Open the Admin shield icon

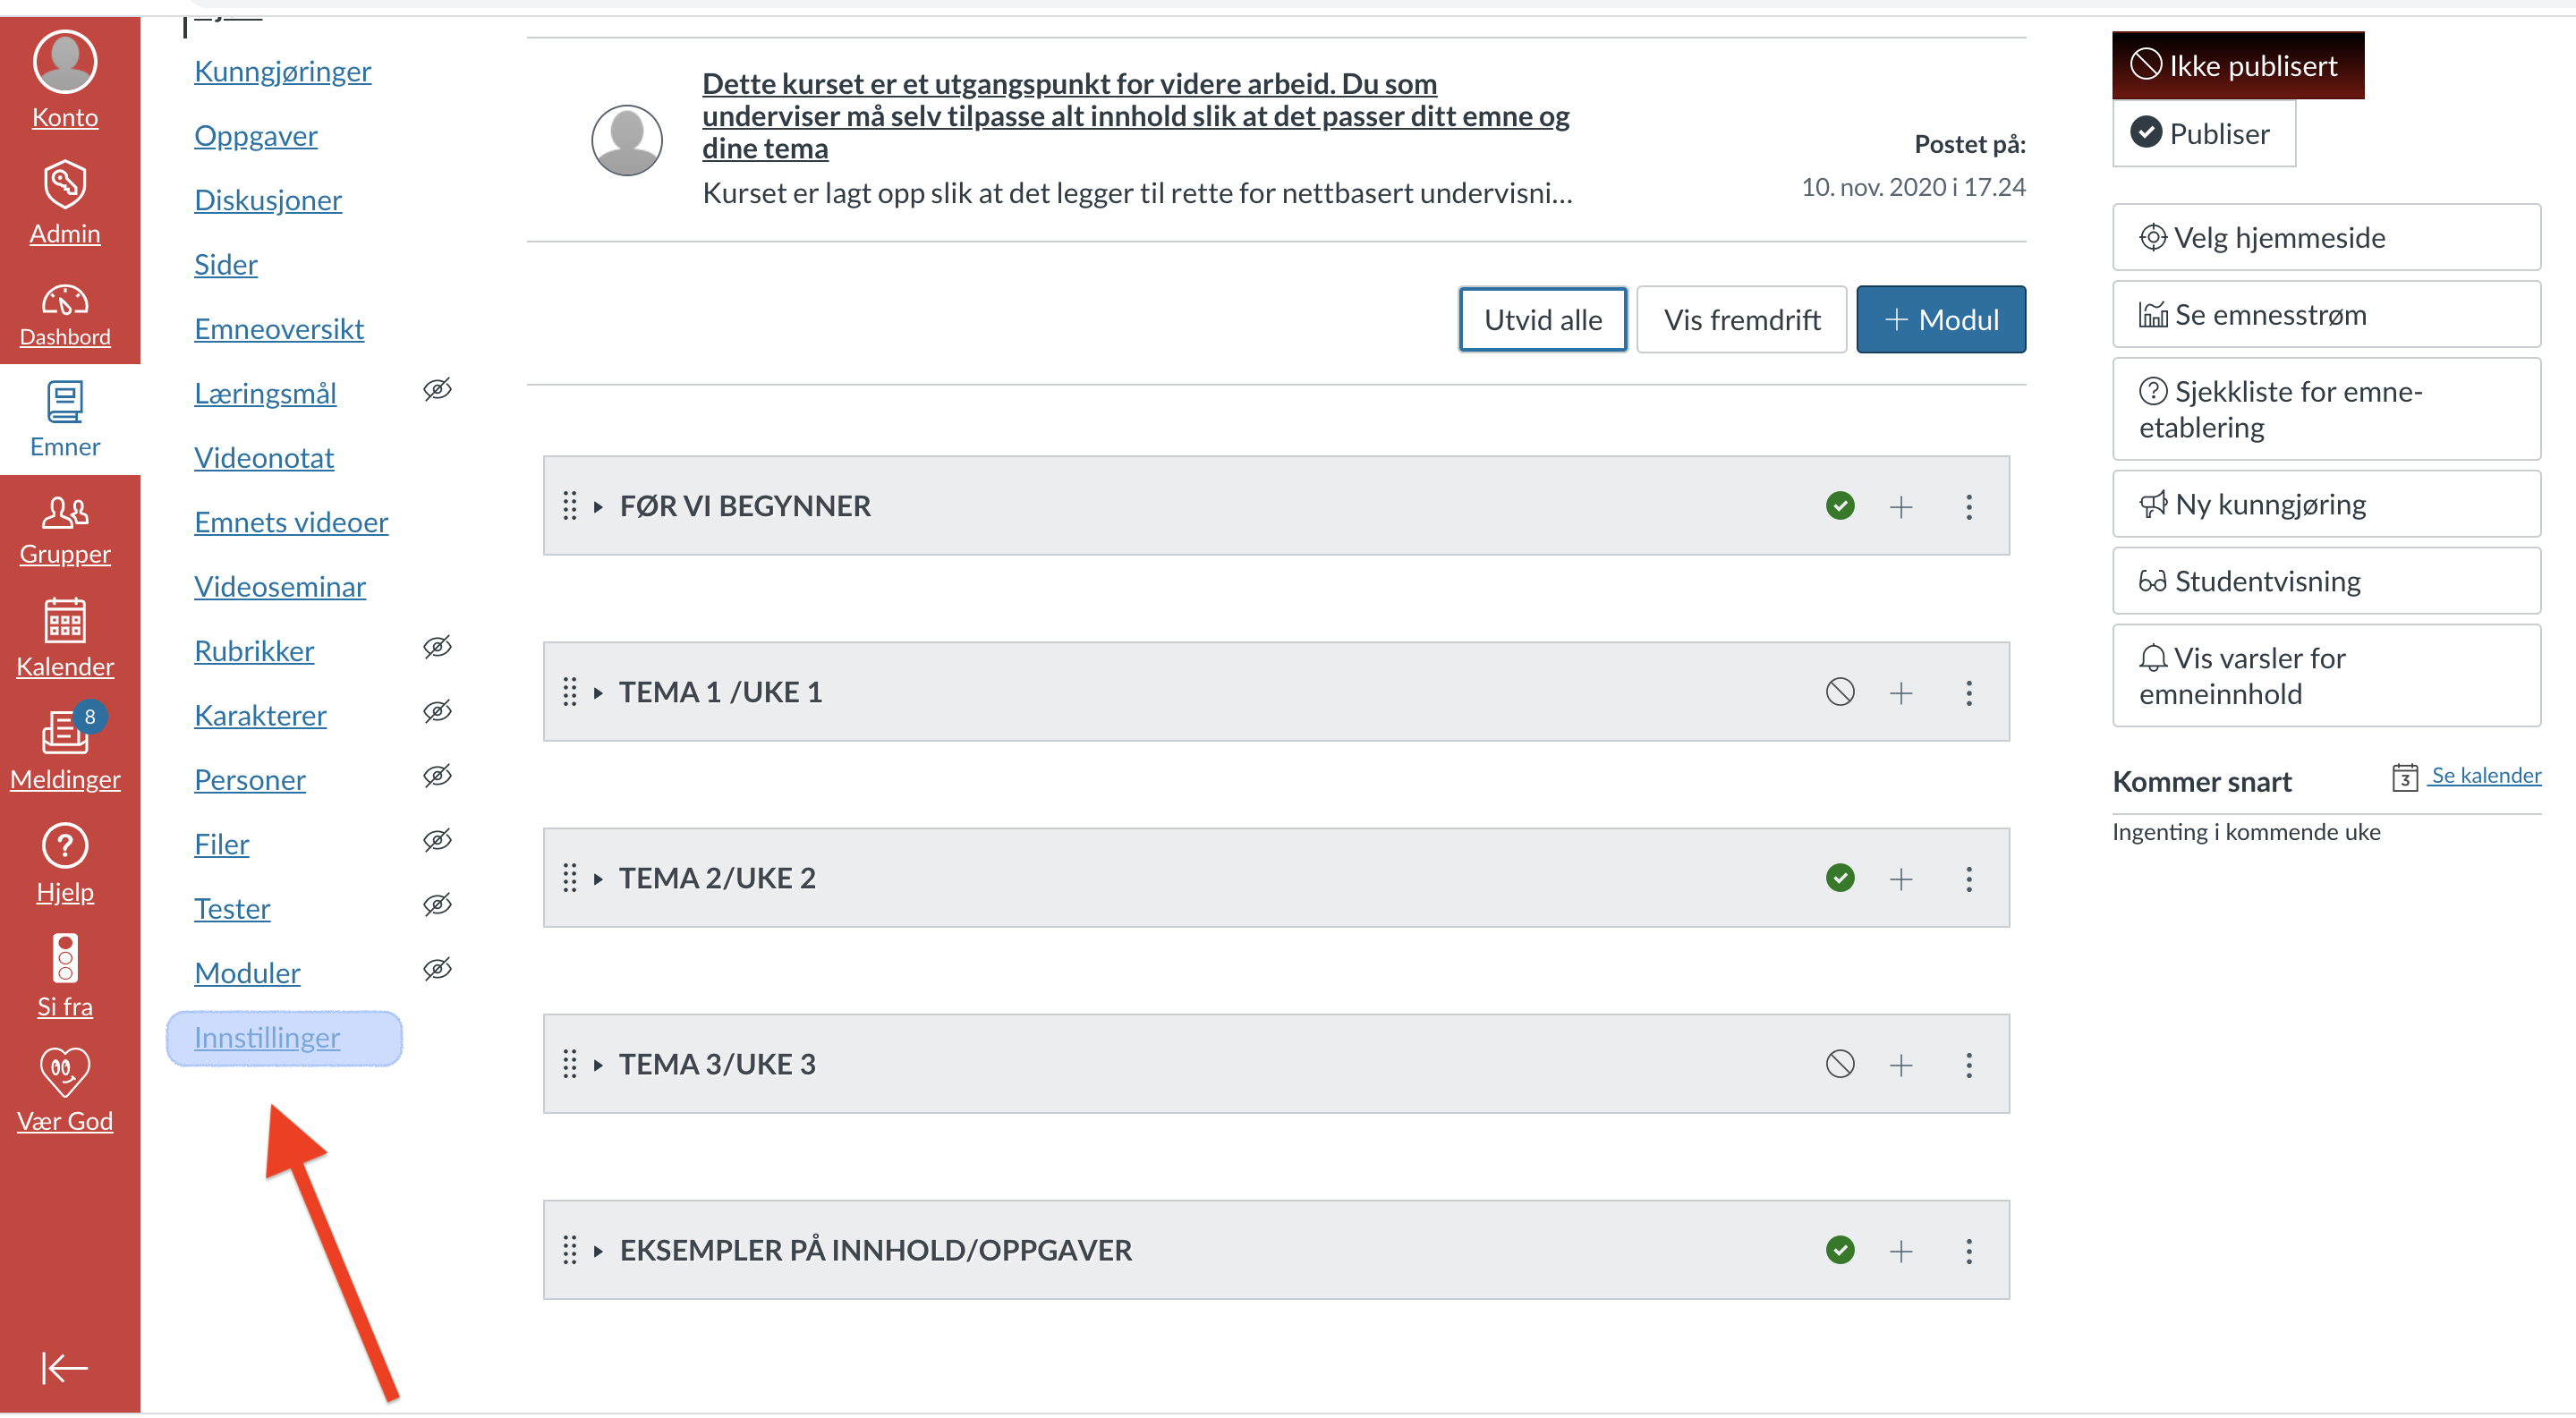(x=64, y=186)
